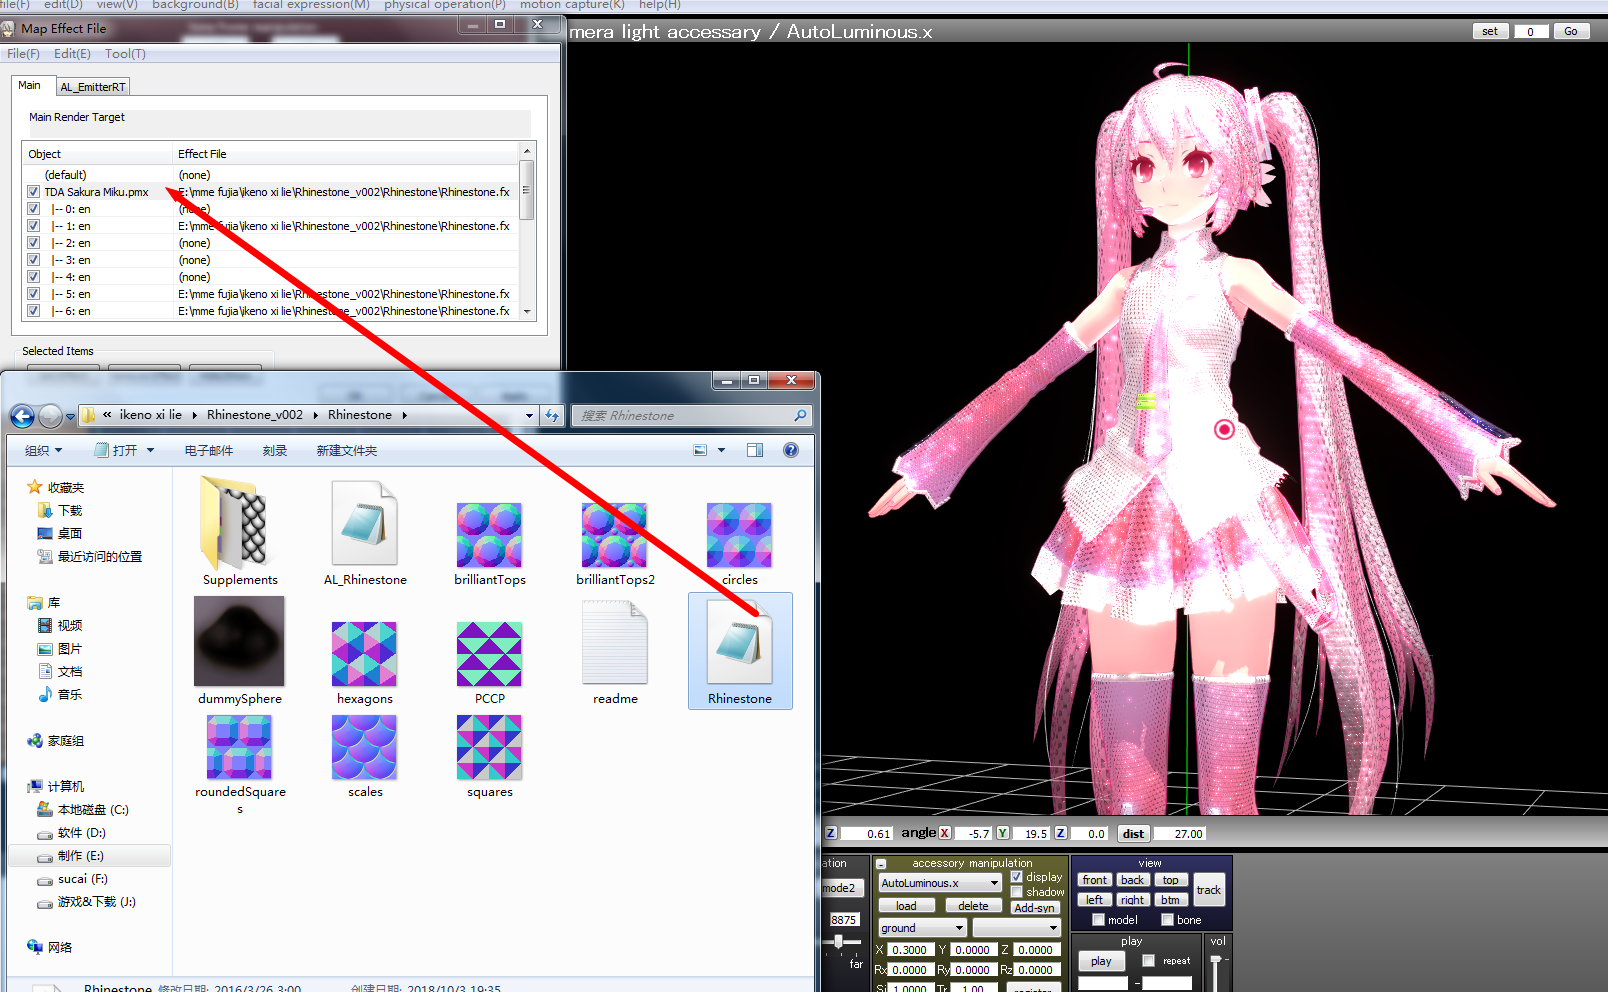Toggle accessory display checkbox
1608x992 pixels.
pyautogui.click(x=1016, y=877)
